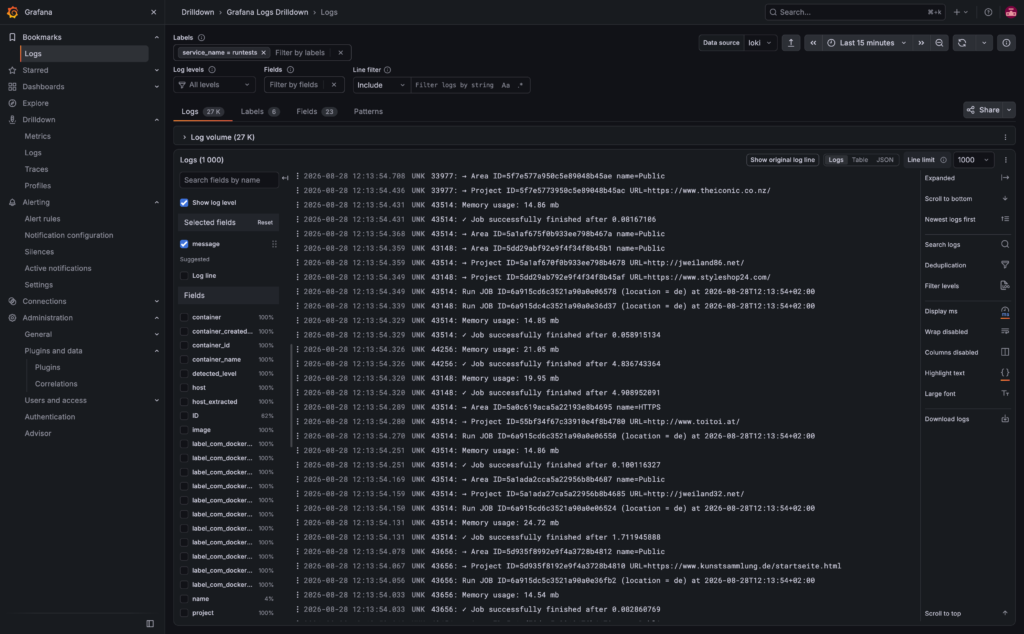
Task: Open the help icon in top bar
Action: pos(988,12)
